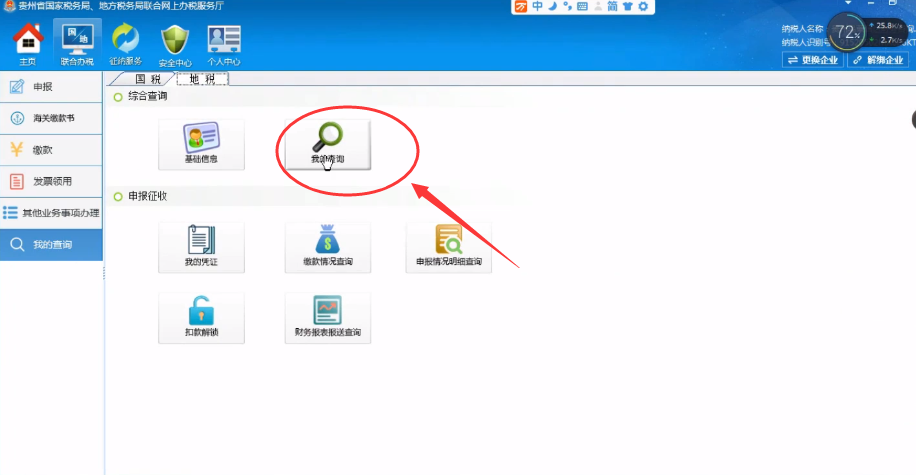Open 财务报表报送查询 chart icon
The height and width of the screenshot is (475, 916).
pyautogui.click(x=327, y=317)
